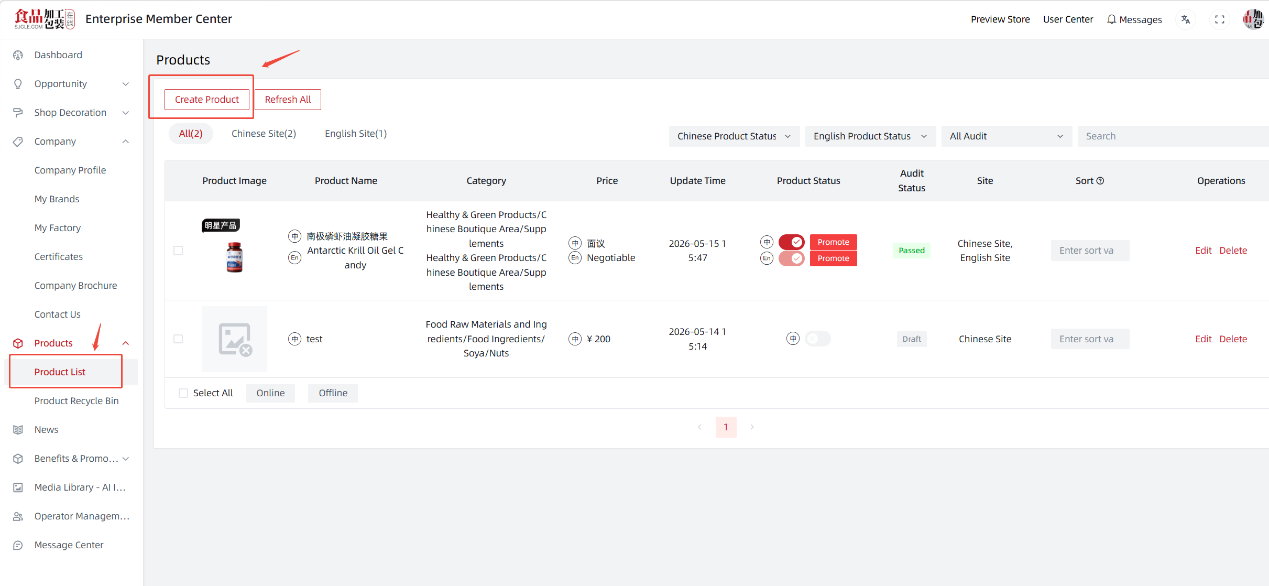1269x586 pixels.
Task: Open the Preview Store link
Action: pyautogui.click(x=1000, y=19)
